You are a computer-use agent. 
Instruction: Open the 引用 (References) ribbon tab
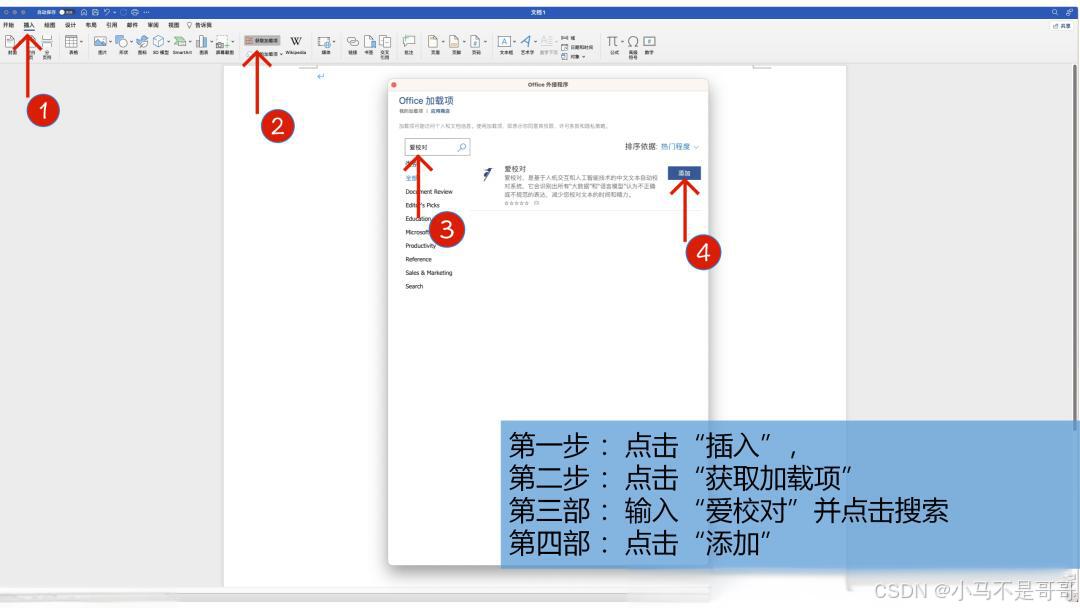(112, 25)
